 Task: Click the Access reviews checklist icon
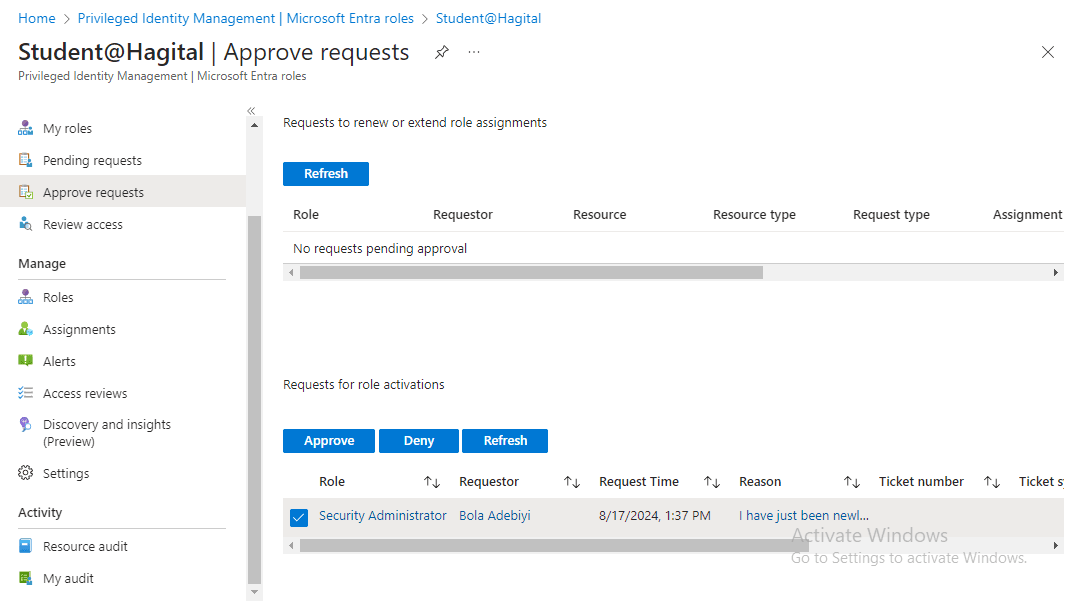pos(26,393)
